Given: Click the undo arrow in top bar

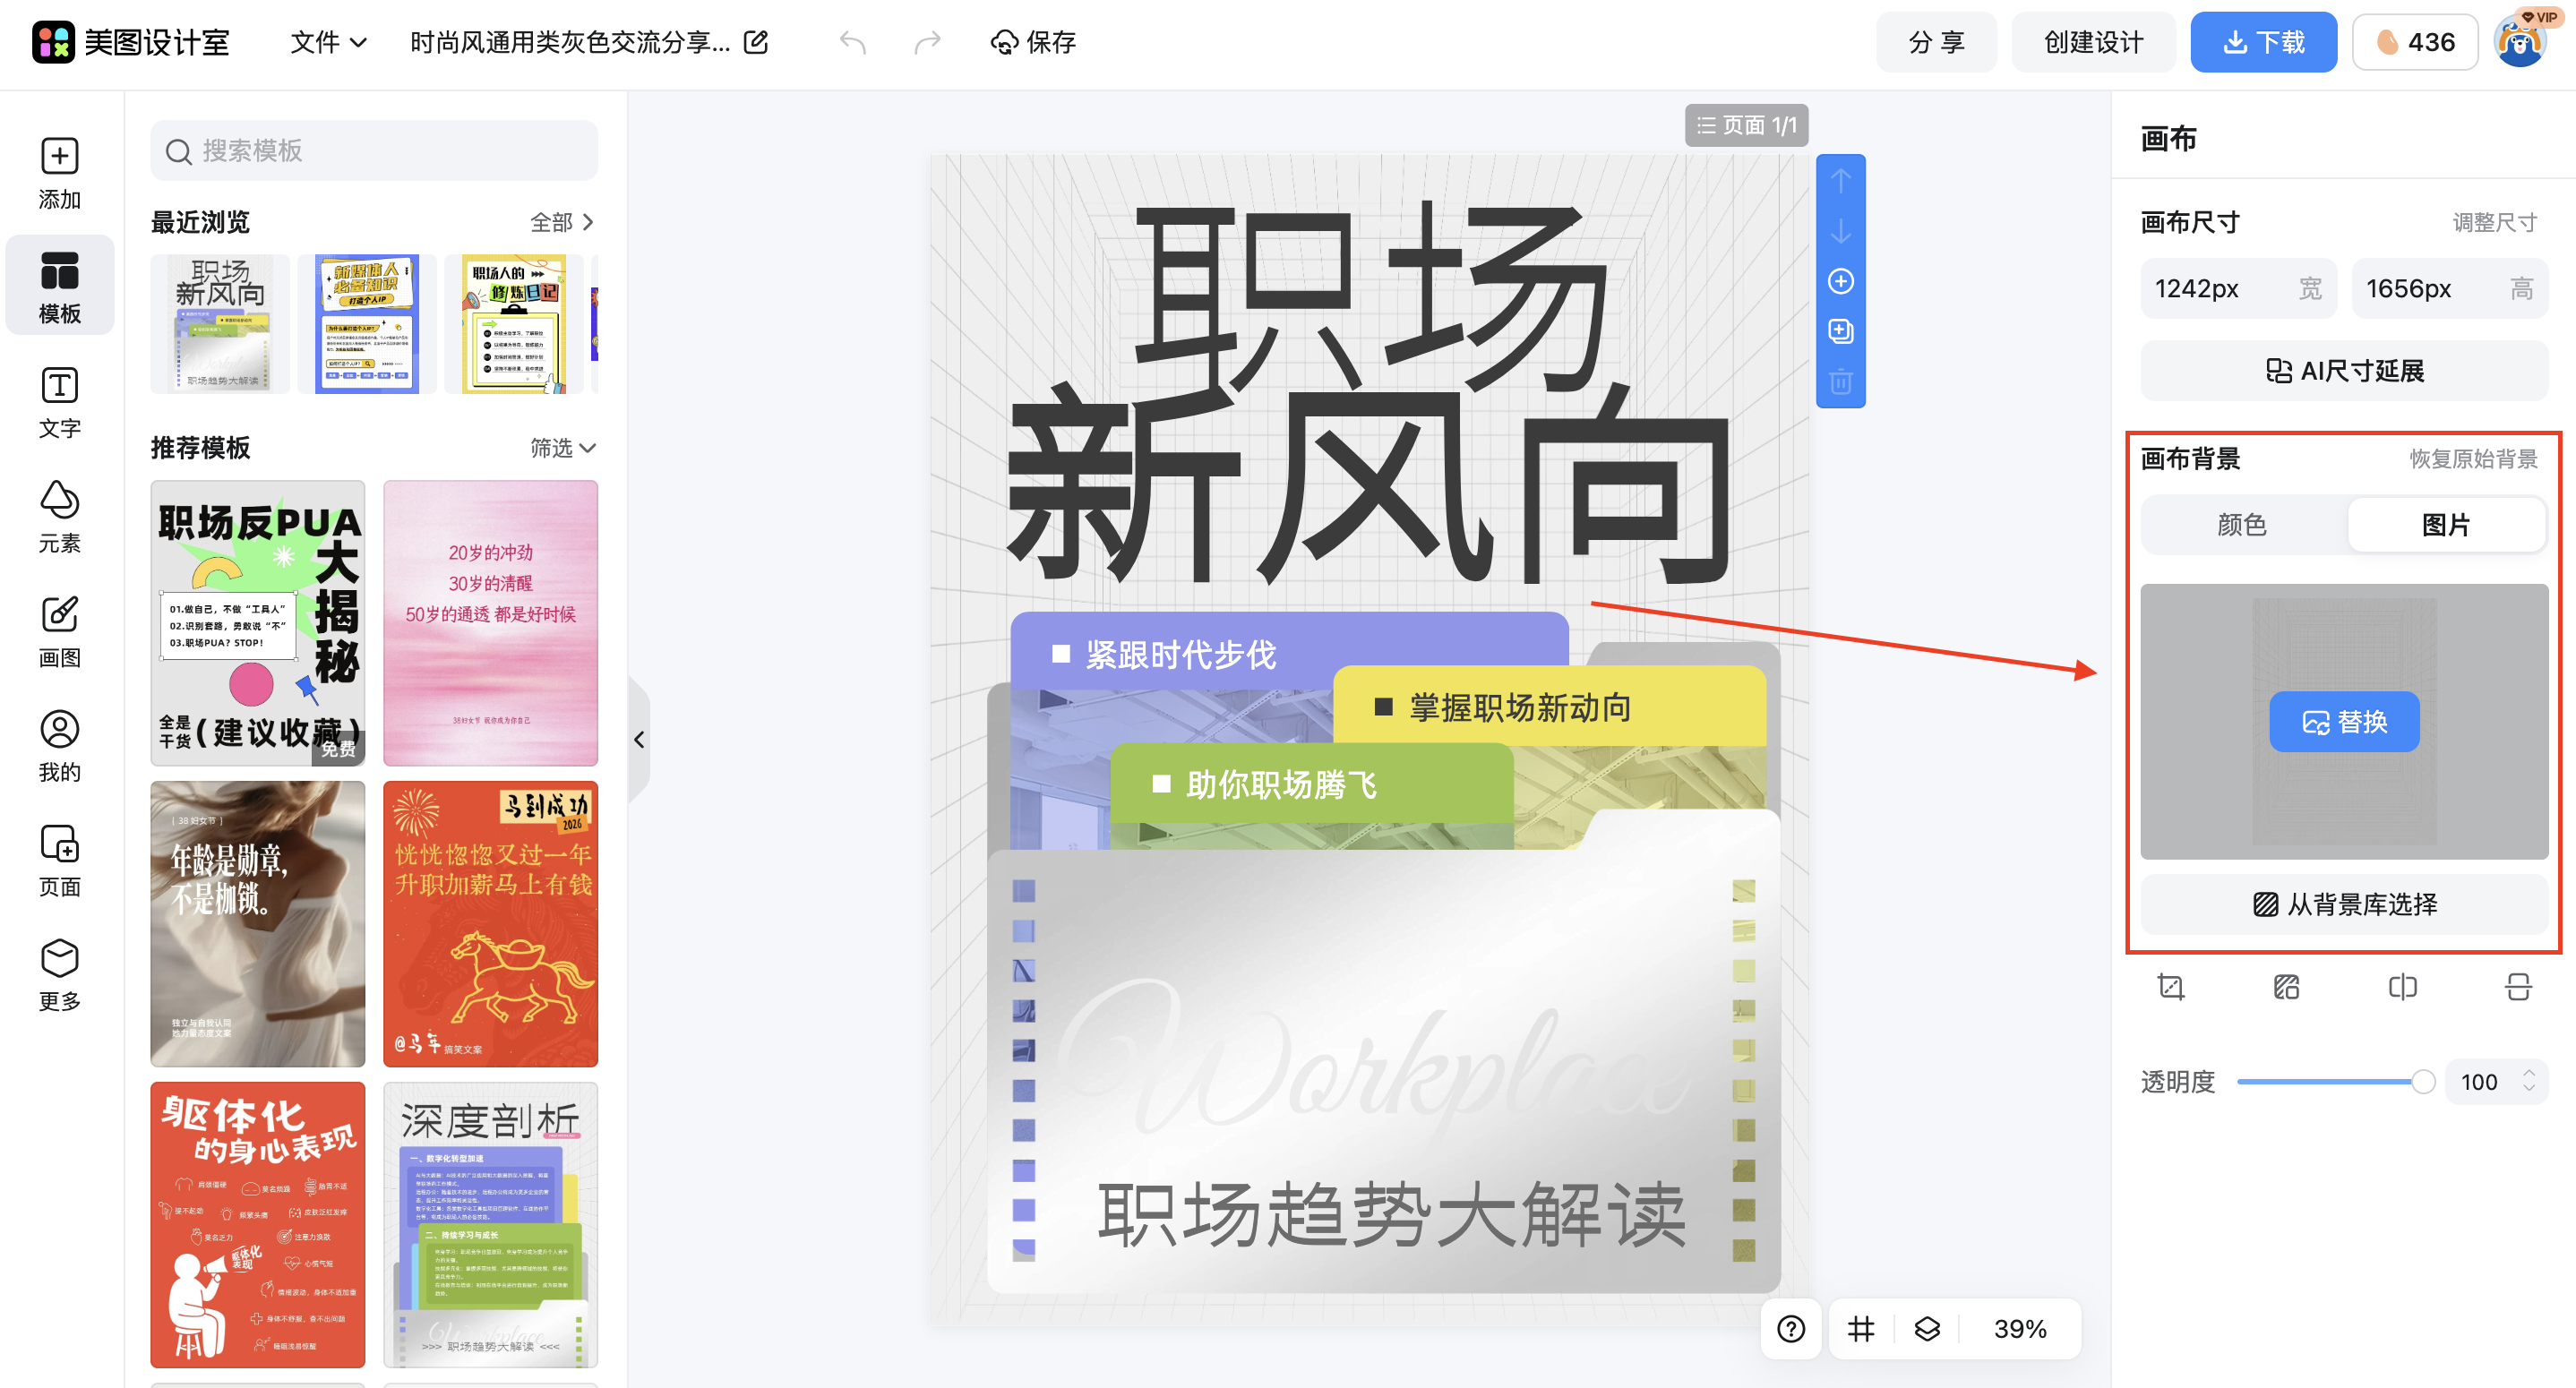Looking at the screenshot, I should 853,42.
